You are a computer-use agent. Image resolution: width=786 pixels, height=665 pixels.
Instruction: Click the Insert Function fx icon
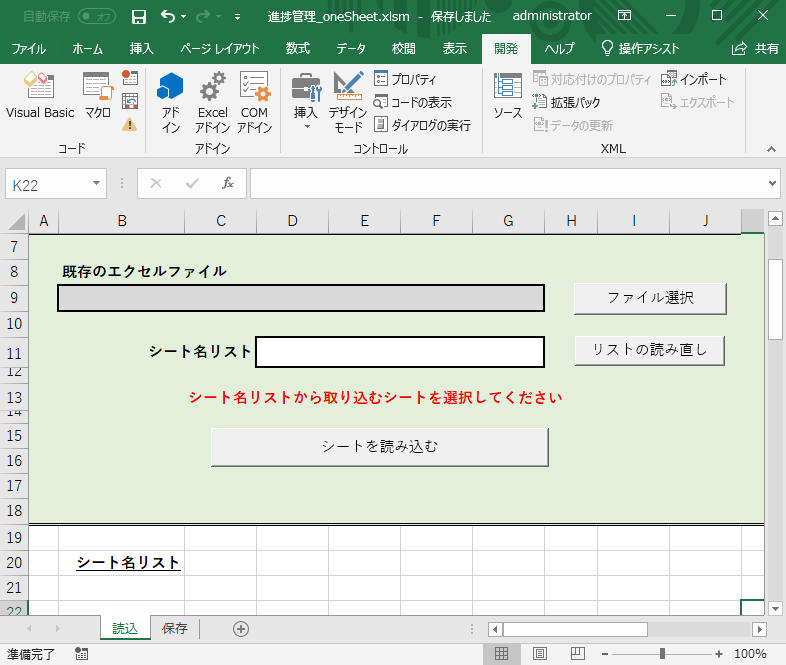click(228, 183)
